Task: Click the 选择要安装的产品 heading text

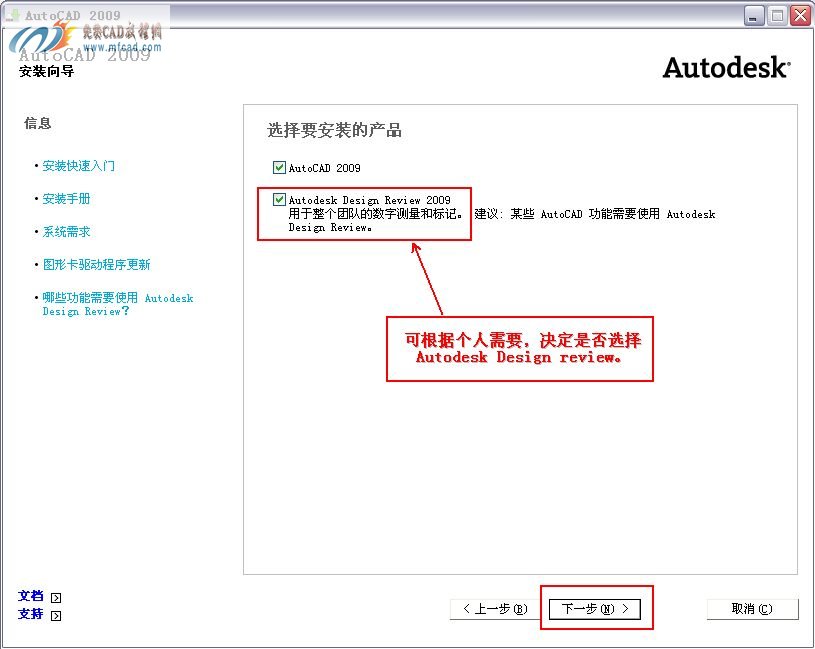Action: point(335,130)
